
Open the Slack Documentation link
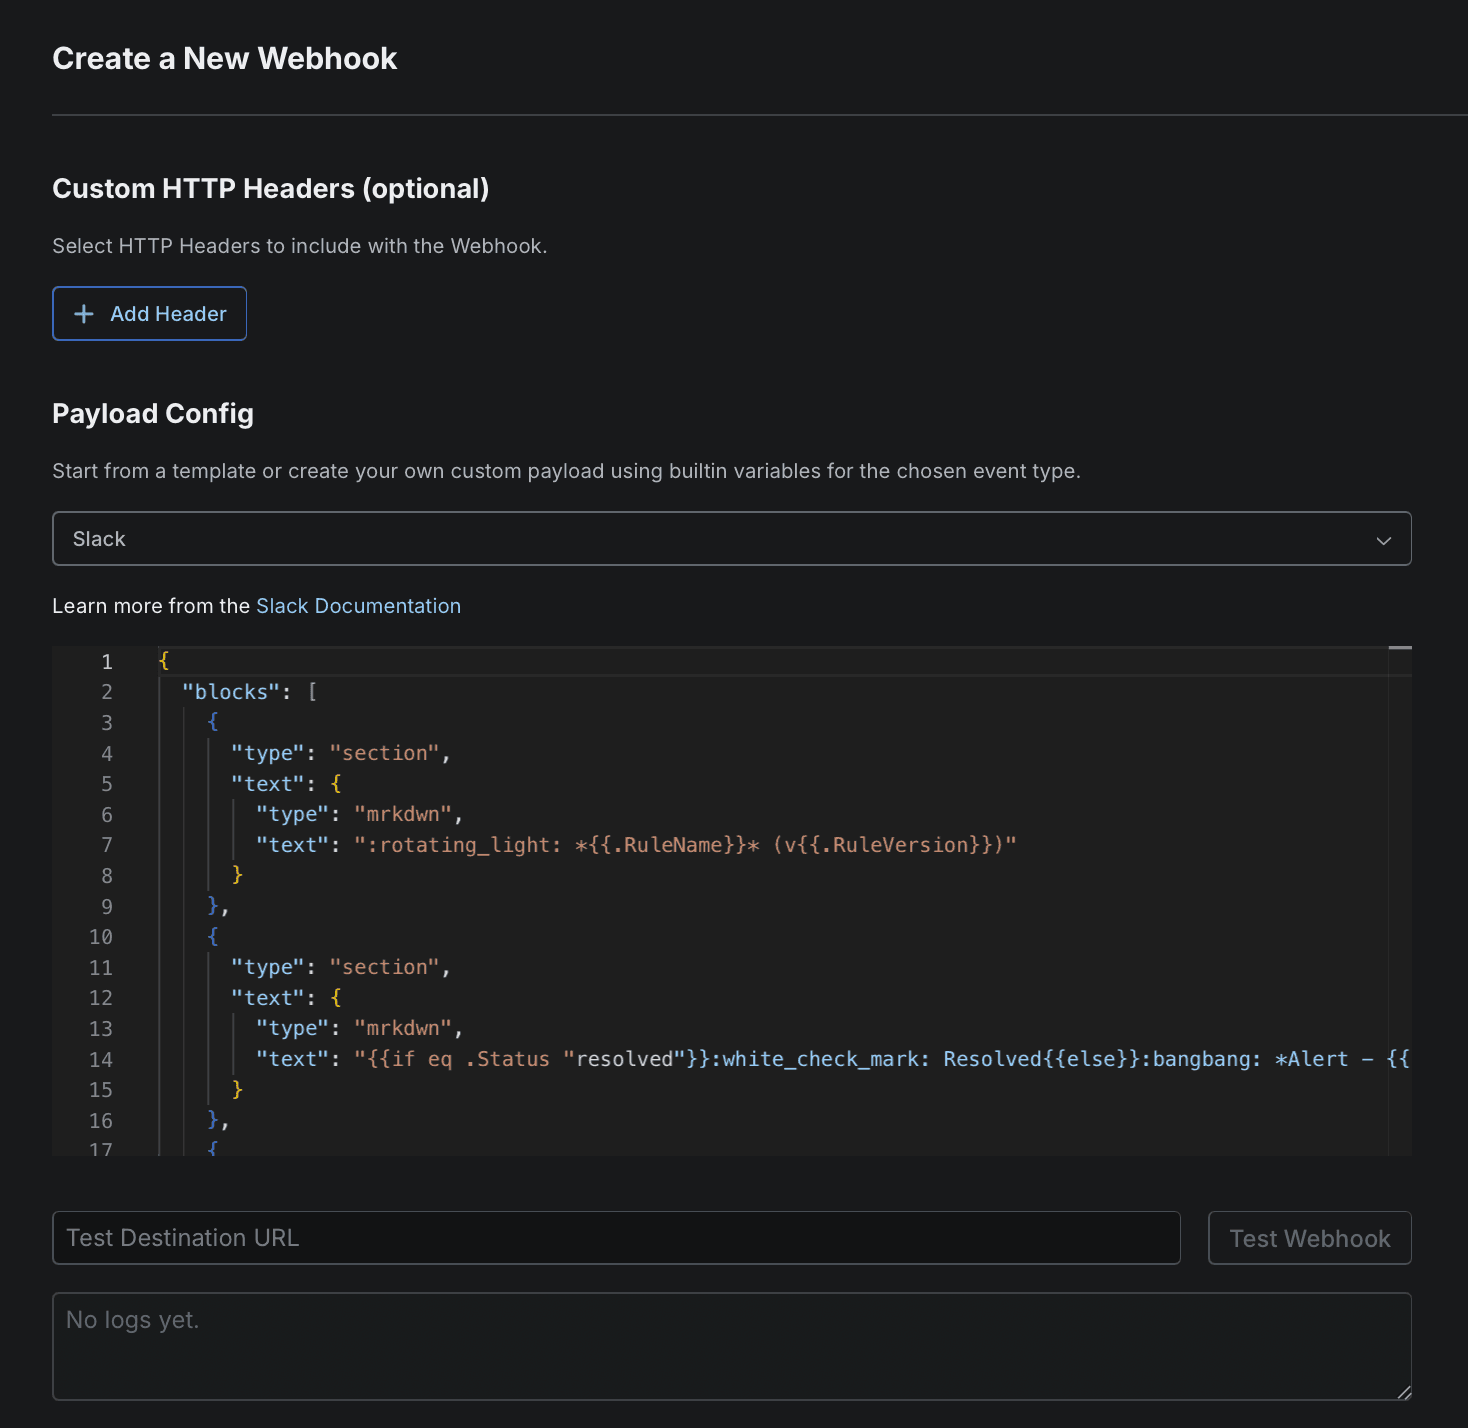click(x=358, y=606)
